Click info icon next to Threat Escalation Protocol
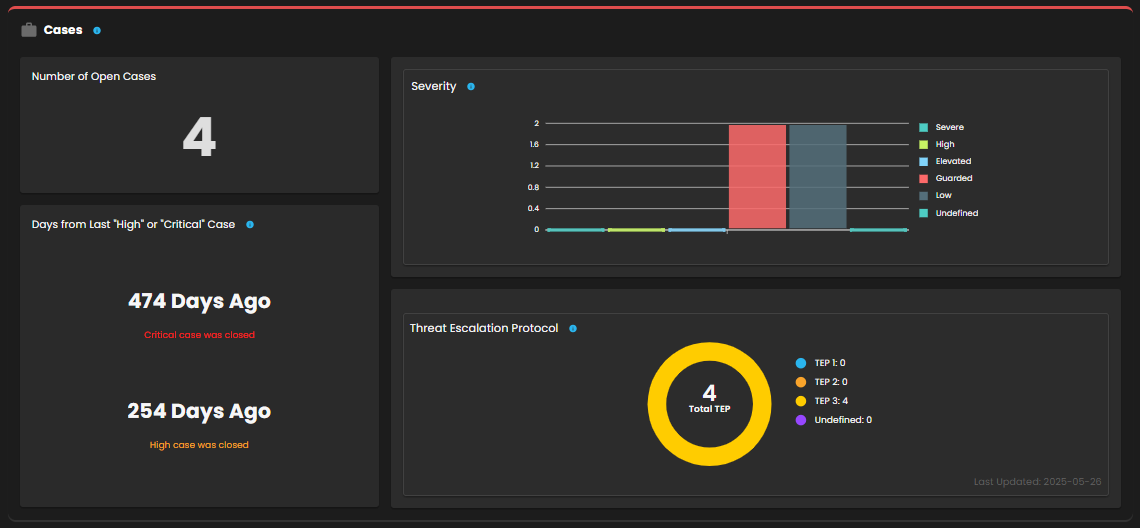 573,329
